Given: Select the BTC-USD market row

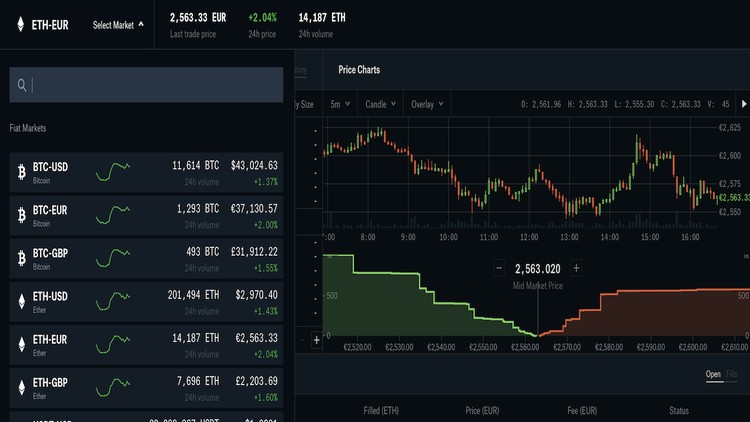Looking at the screenshot, I should 146,173.
